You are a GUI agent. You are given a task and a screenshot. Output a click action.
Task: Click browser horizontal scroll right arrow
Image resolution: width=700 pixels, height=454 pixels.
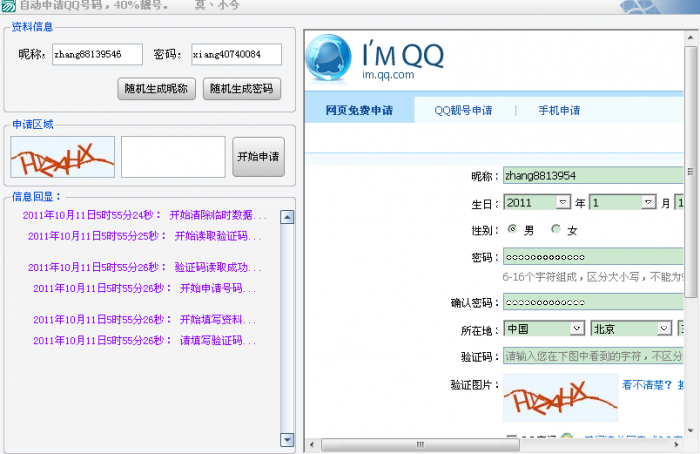[x=676, y=445]
